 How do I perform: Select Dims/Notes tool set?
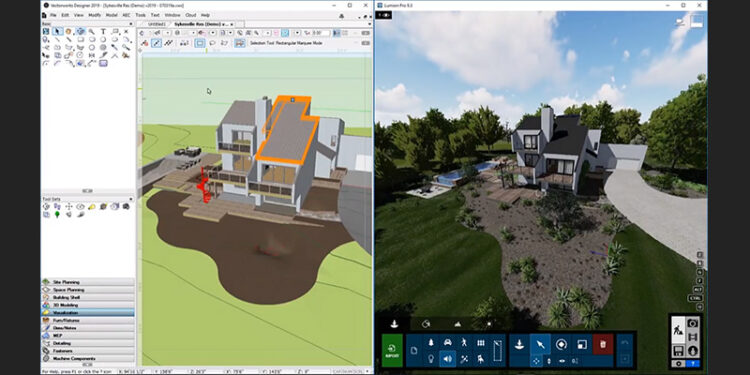coord(88,328)
